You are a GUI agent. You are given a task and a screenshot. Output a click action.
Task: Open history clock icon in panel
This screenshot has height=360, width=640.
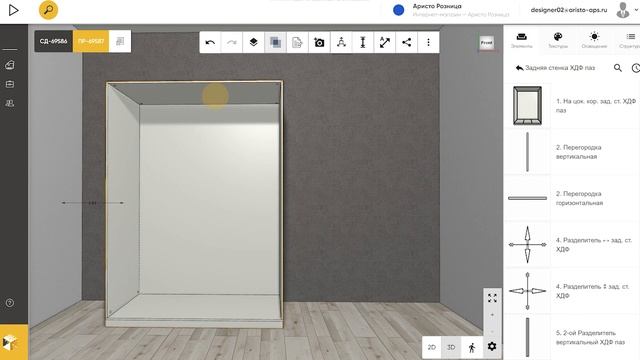636,68
